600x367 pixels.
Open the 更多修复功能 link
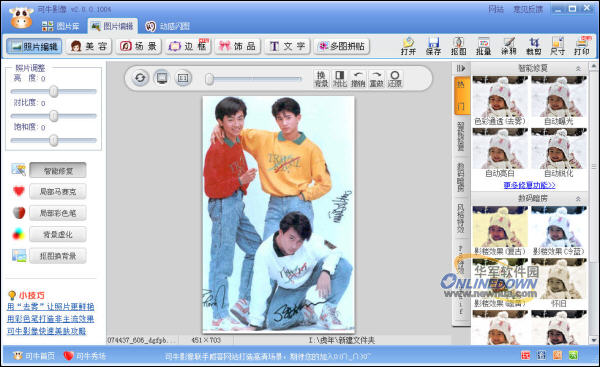pos(529,185)
